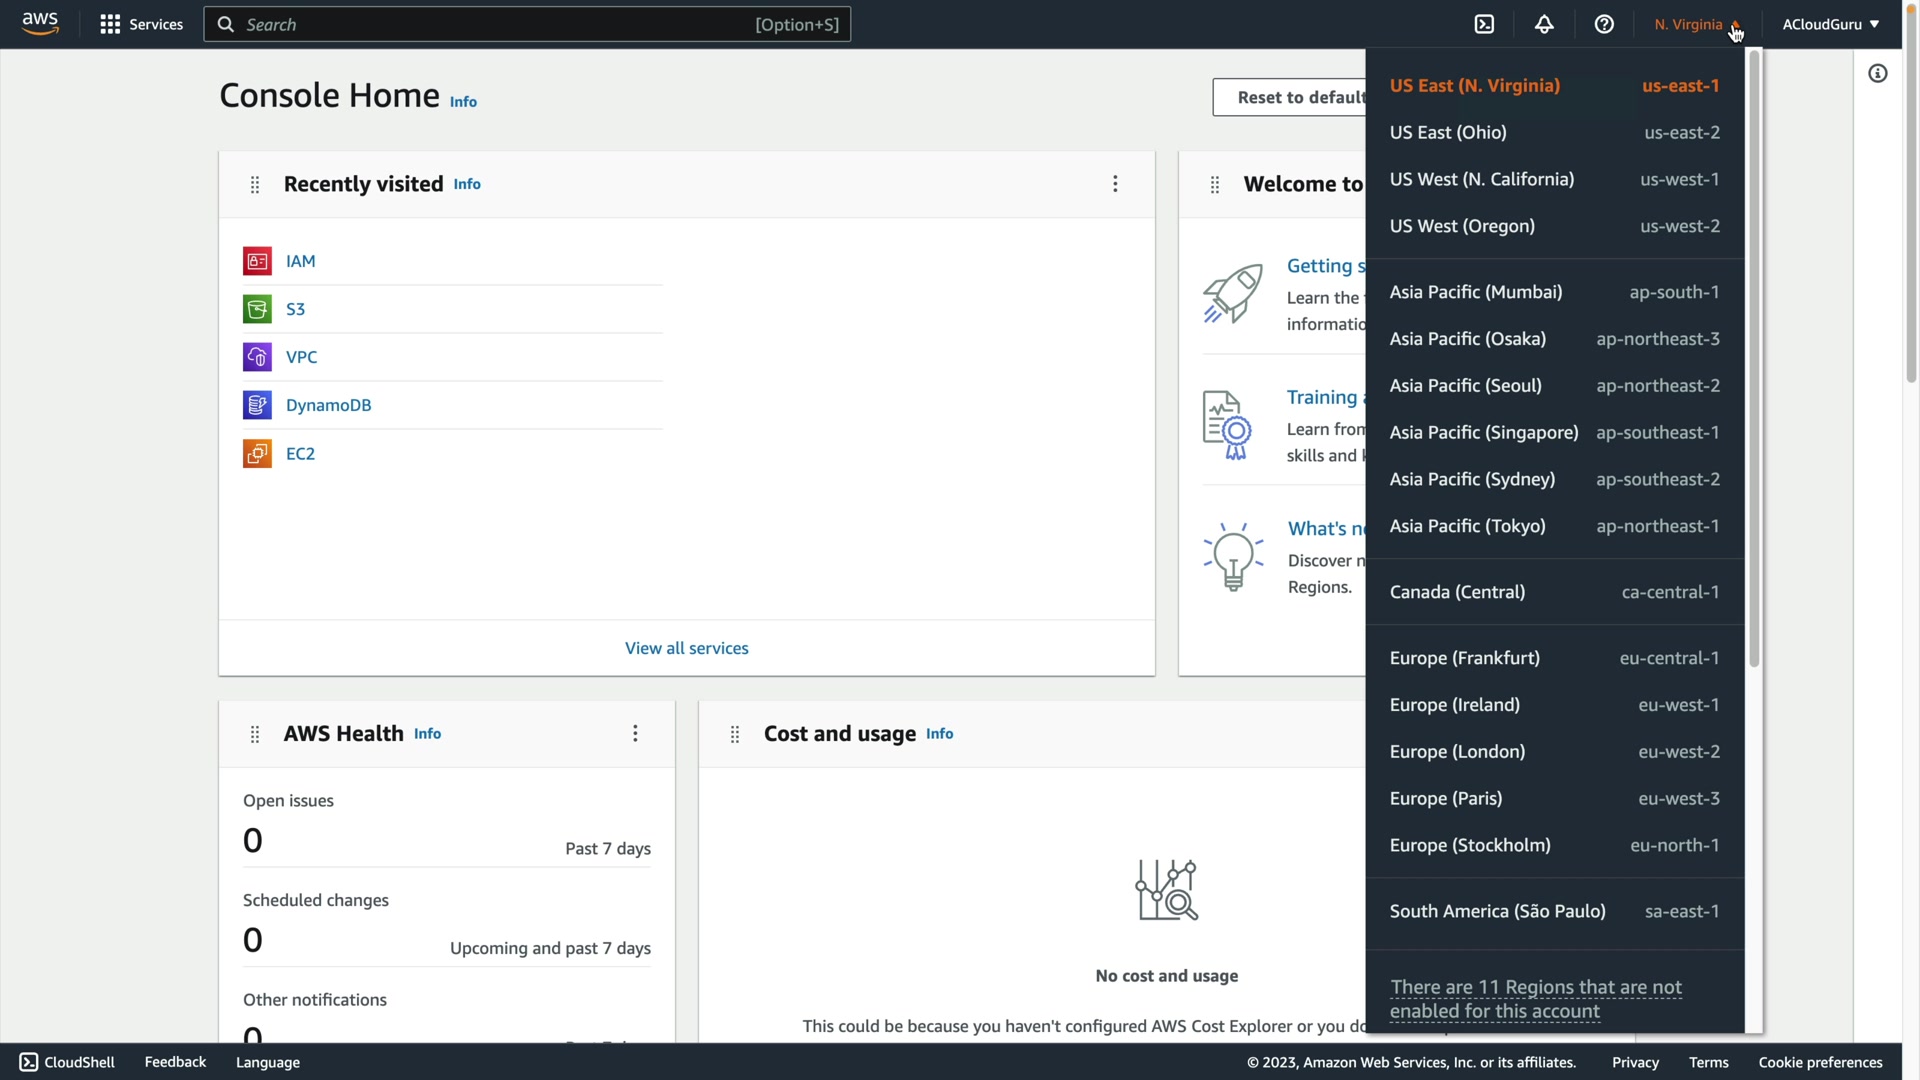This screenshot has width=1920, height=1080.
Task: Click the region list scrollbar
Action: (1754, 360)
